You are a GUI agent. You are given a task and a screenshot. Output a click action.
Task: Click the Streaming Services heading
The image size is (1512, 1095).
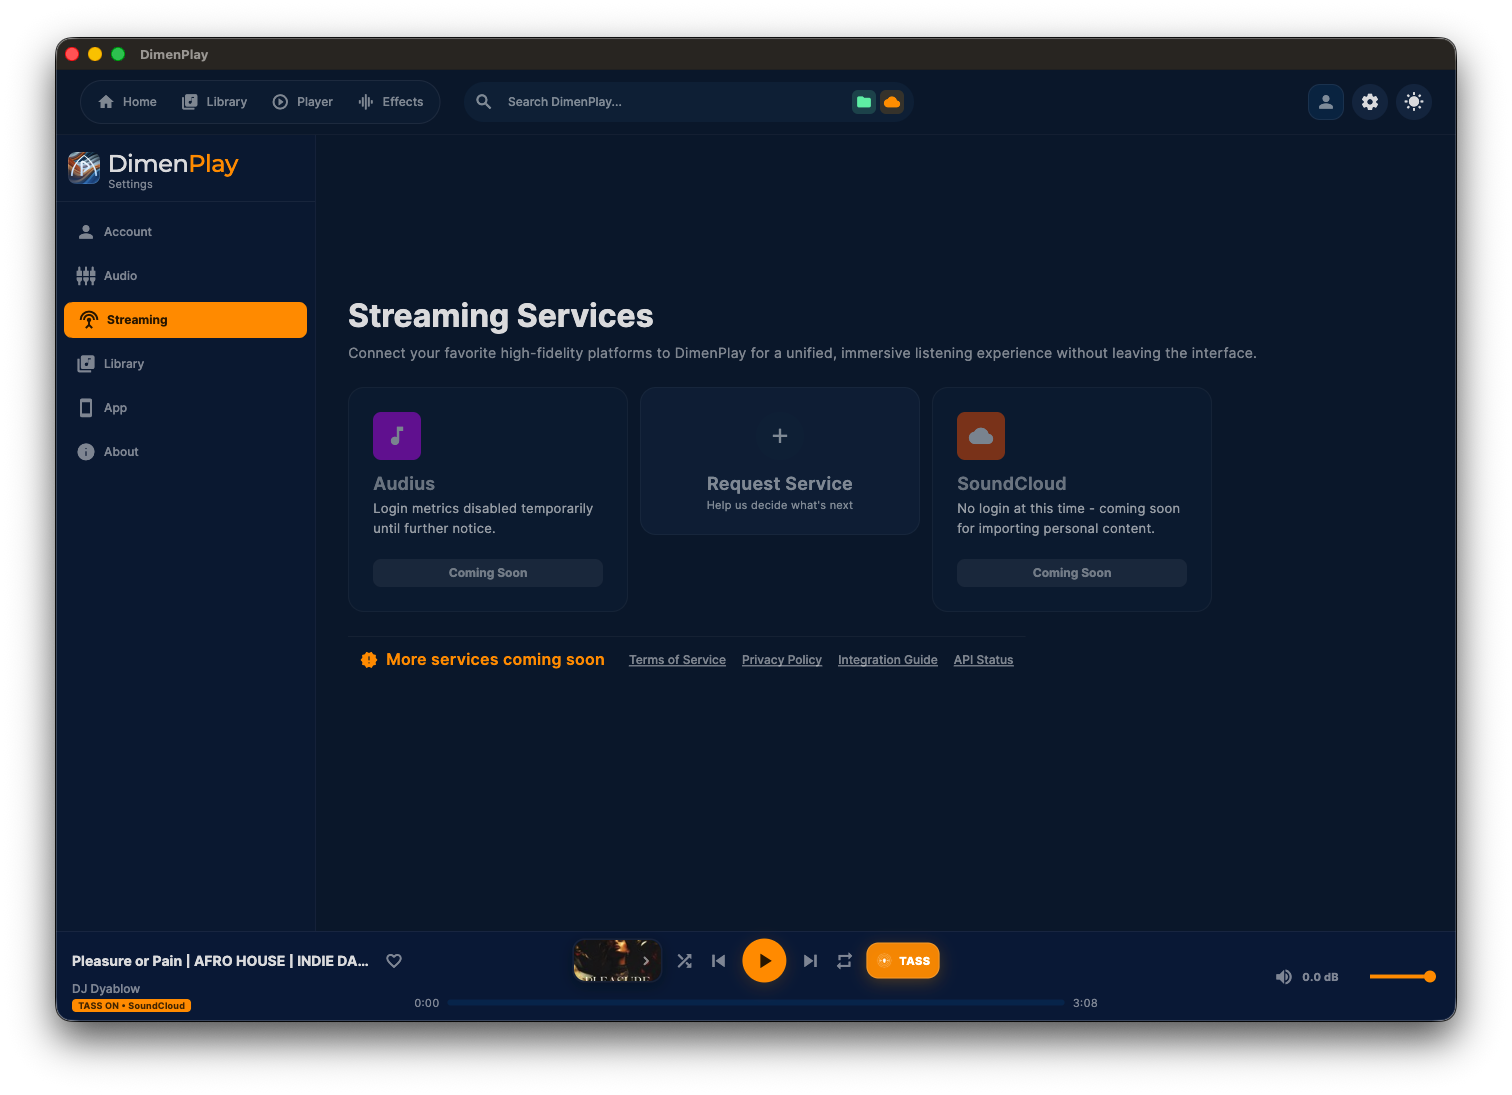click(x=501, y=316)
